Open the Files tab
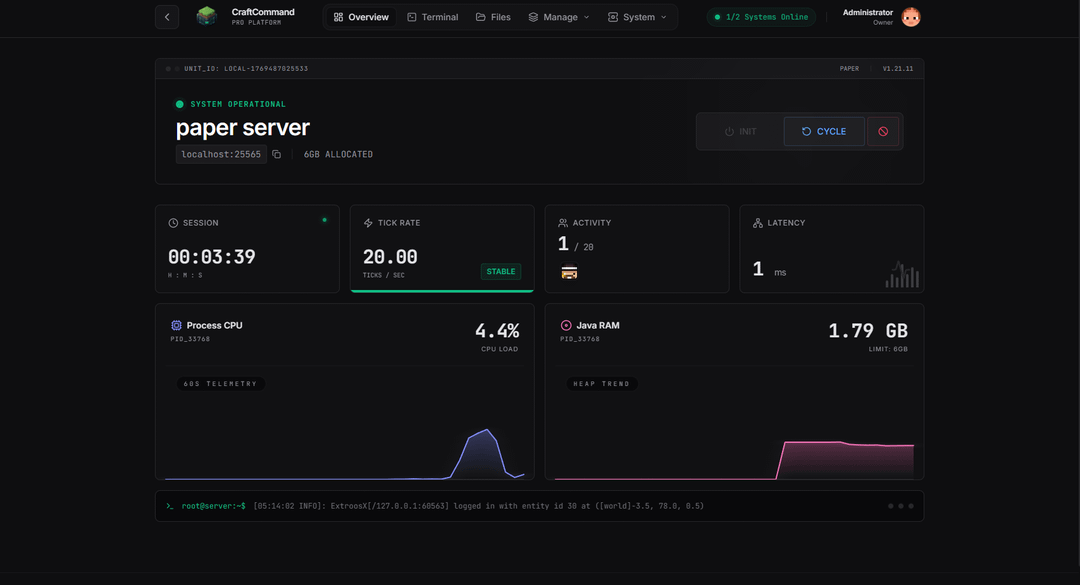 pyautogui.click(x=493, y=16)
